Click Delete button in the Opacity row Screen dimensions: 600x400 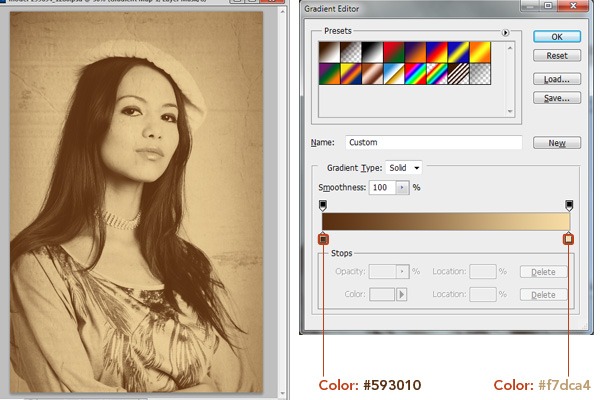pos(543,272)
